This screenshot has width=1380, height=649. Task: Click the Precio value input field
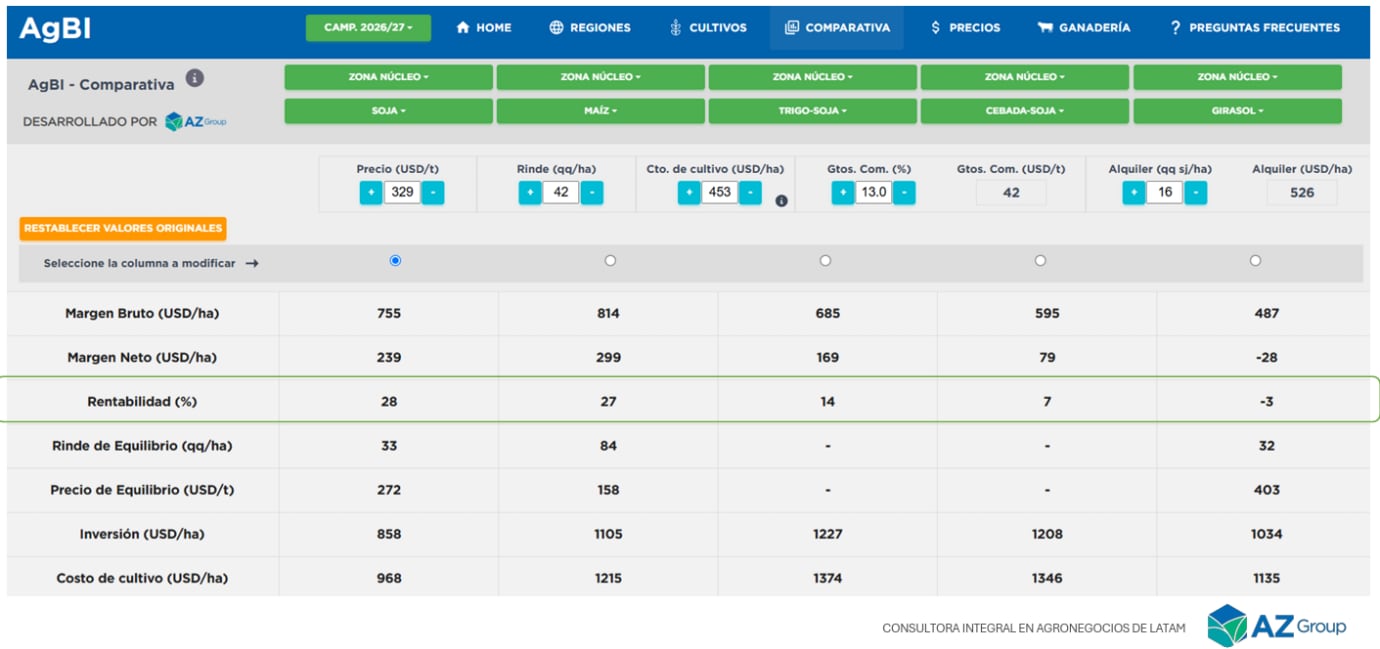[402, 192]
